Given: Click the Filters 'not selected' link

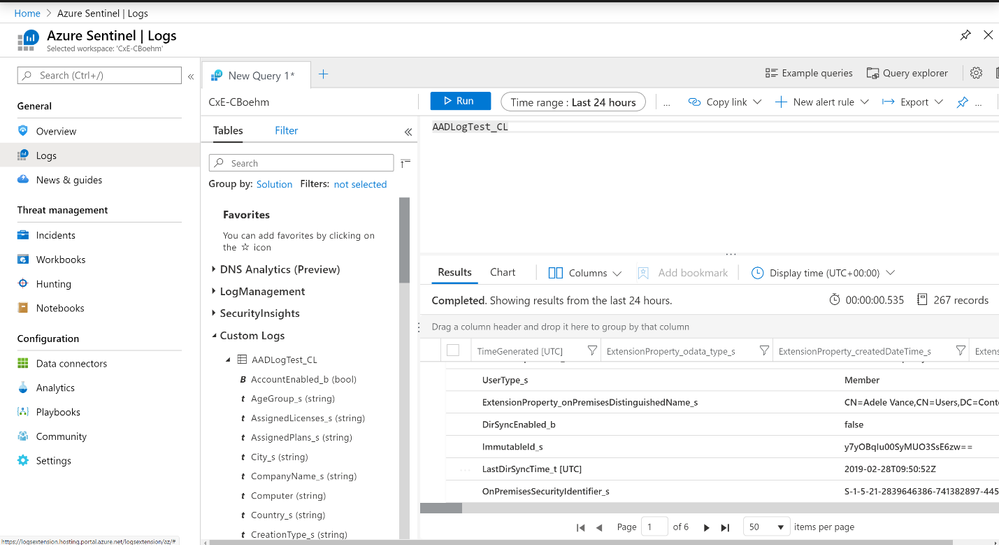Looking at the screenshot, I should pos(360,184).
